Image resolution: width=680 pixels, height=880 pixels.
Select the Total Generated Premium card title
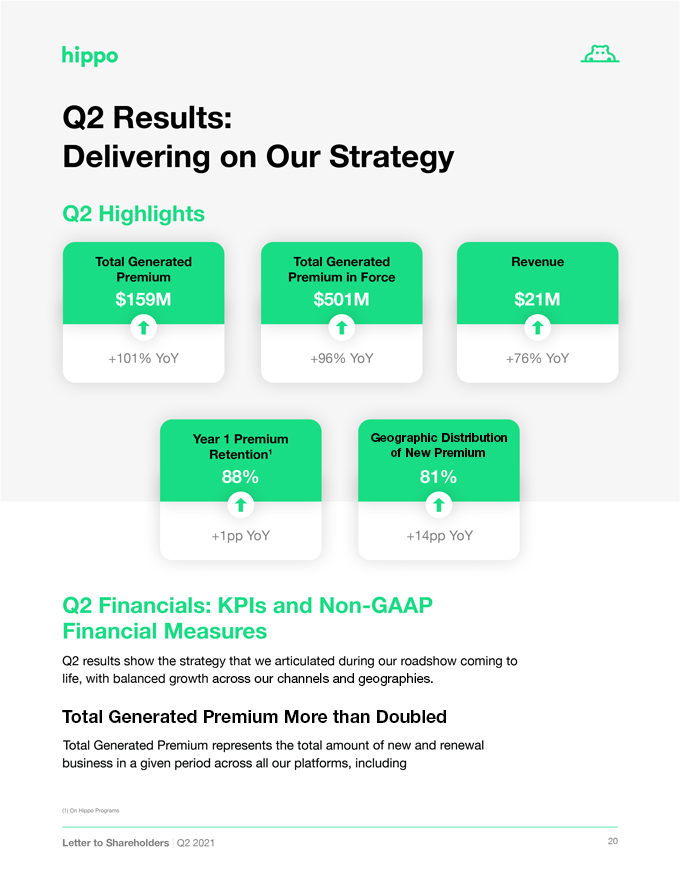(x=144, y=269)
